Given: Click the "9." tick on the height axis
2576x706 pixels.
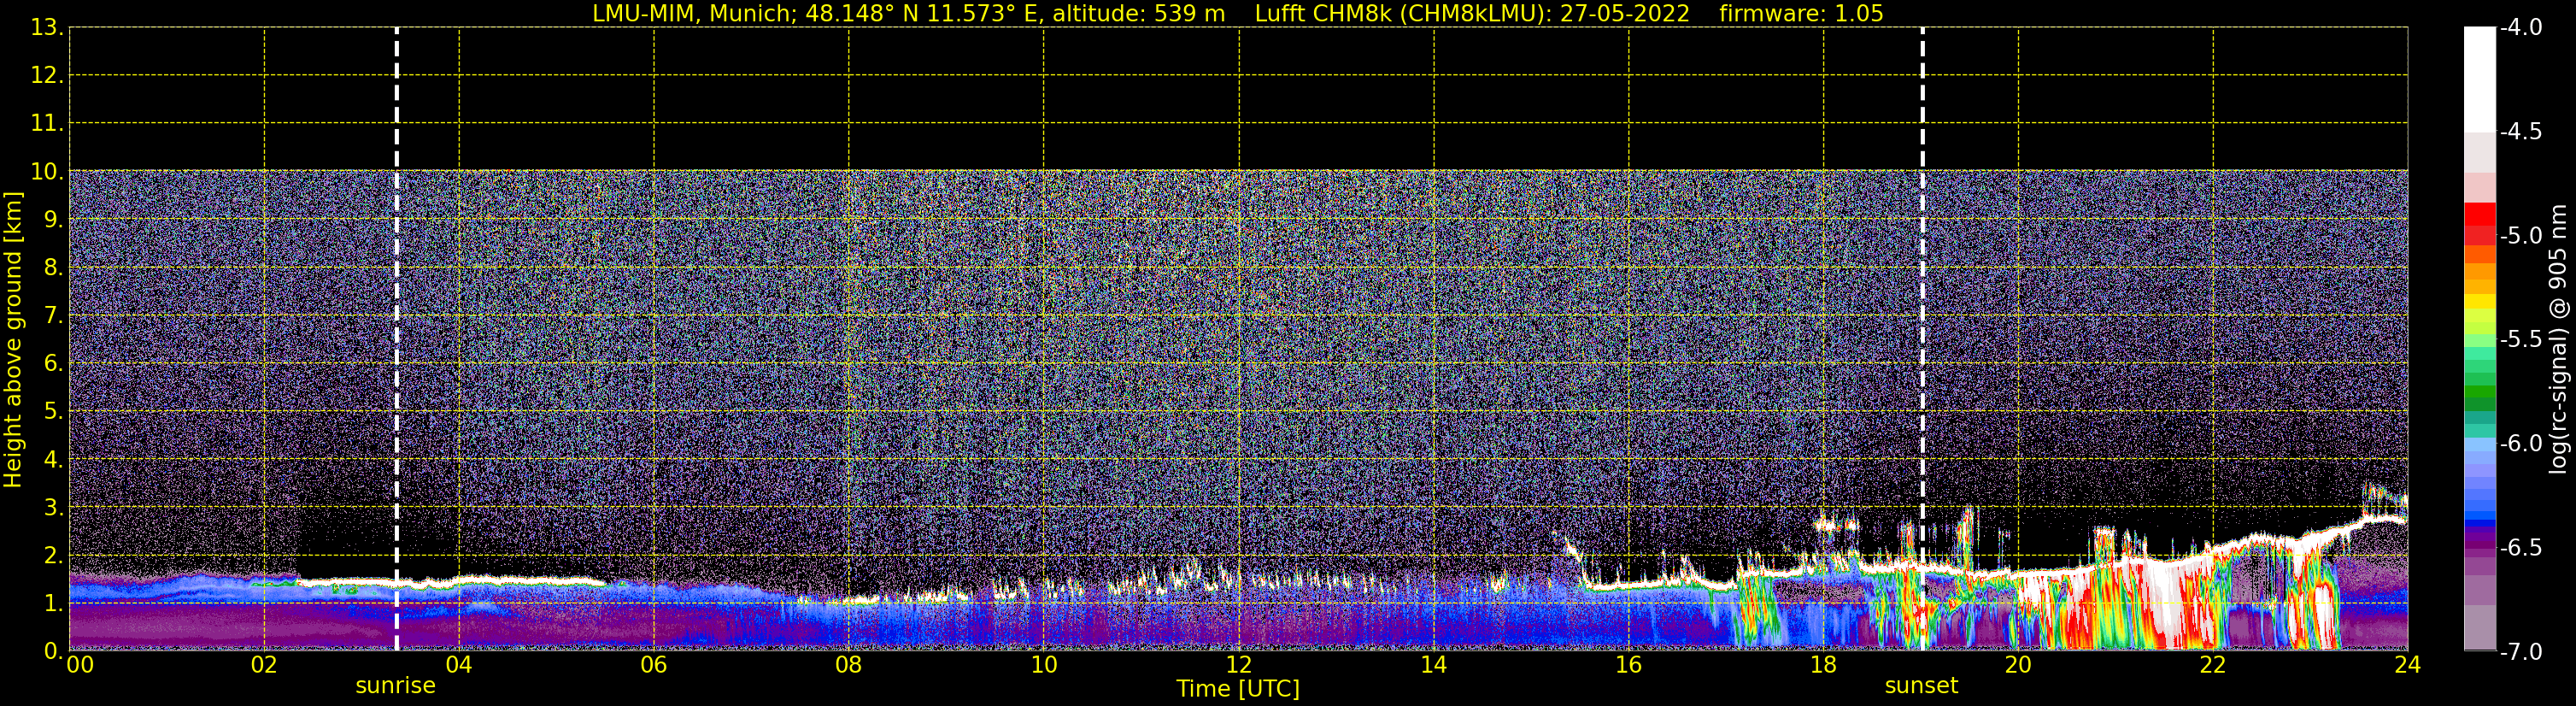Looking at the screenshot, I should [x=53, y=220].
